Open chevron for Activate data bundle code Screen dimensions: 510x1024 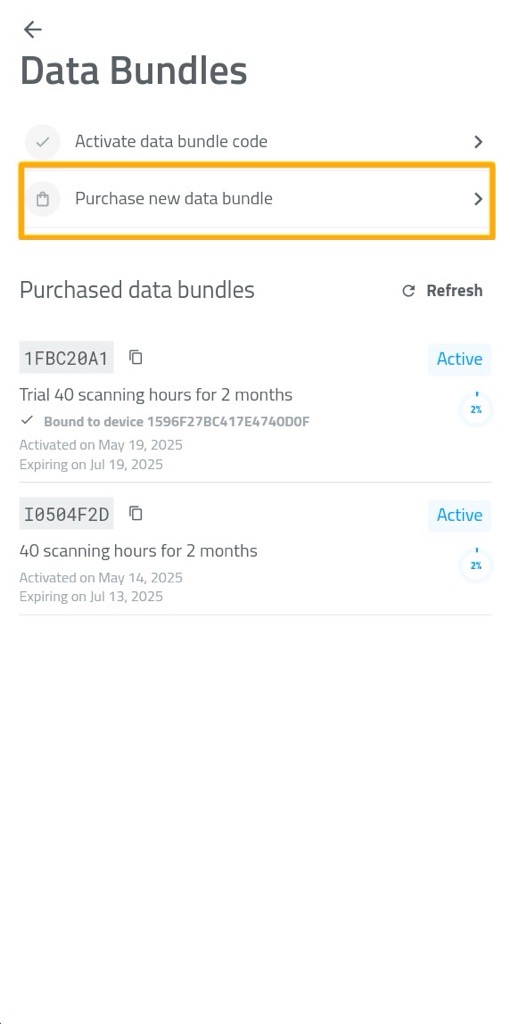click(x=479, y=142)
